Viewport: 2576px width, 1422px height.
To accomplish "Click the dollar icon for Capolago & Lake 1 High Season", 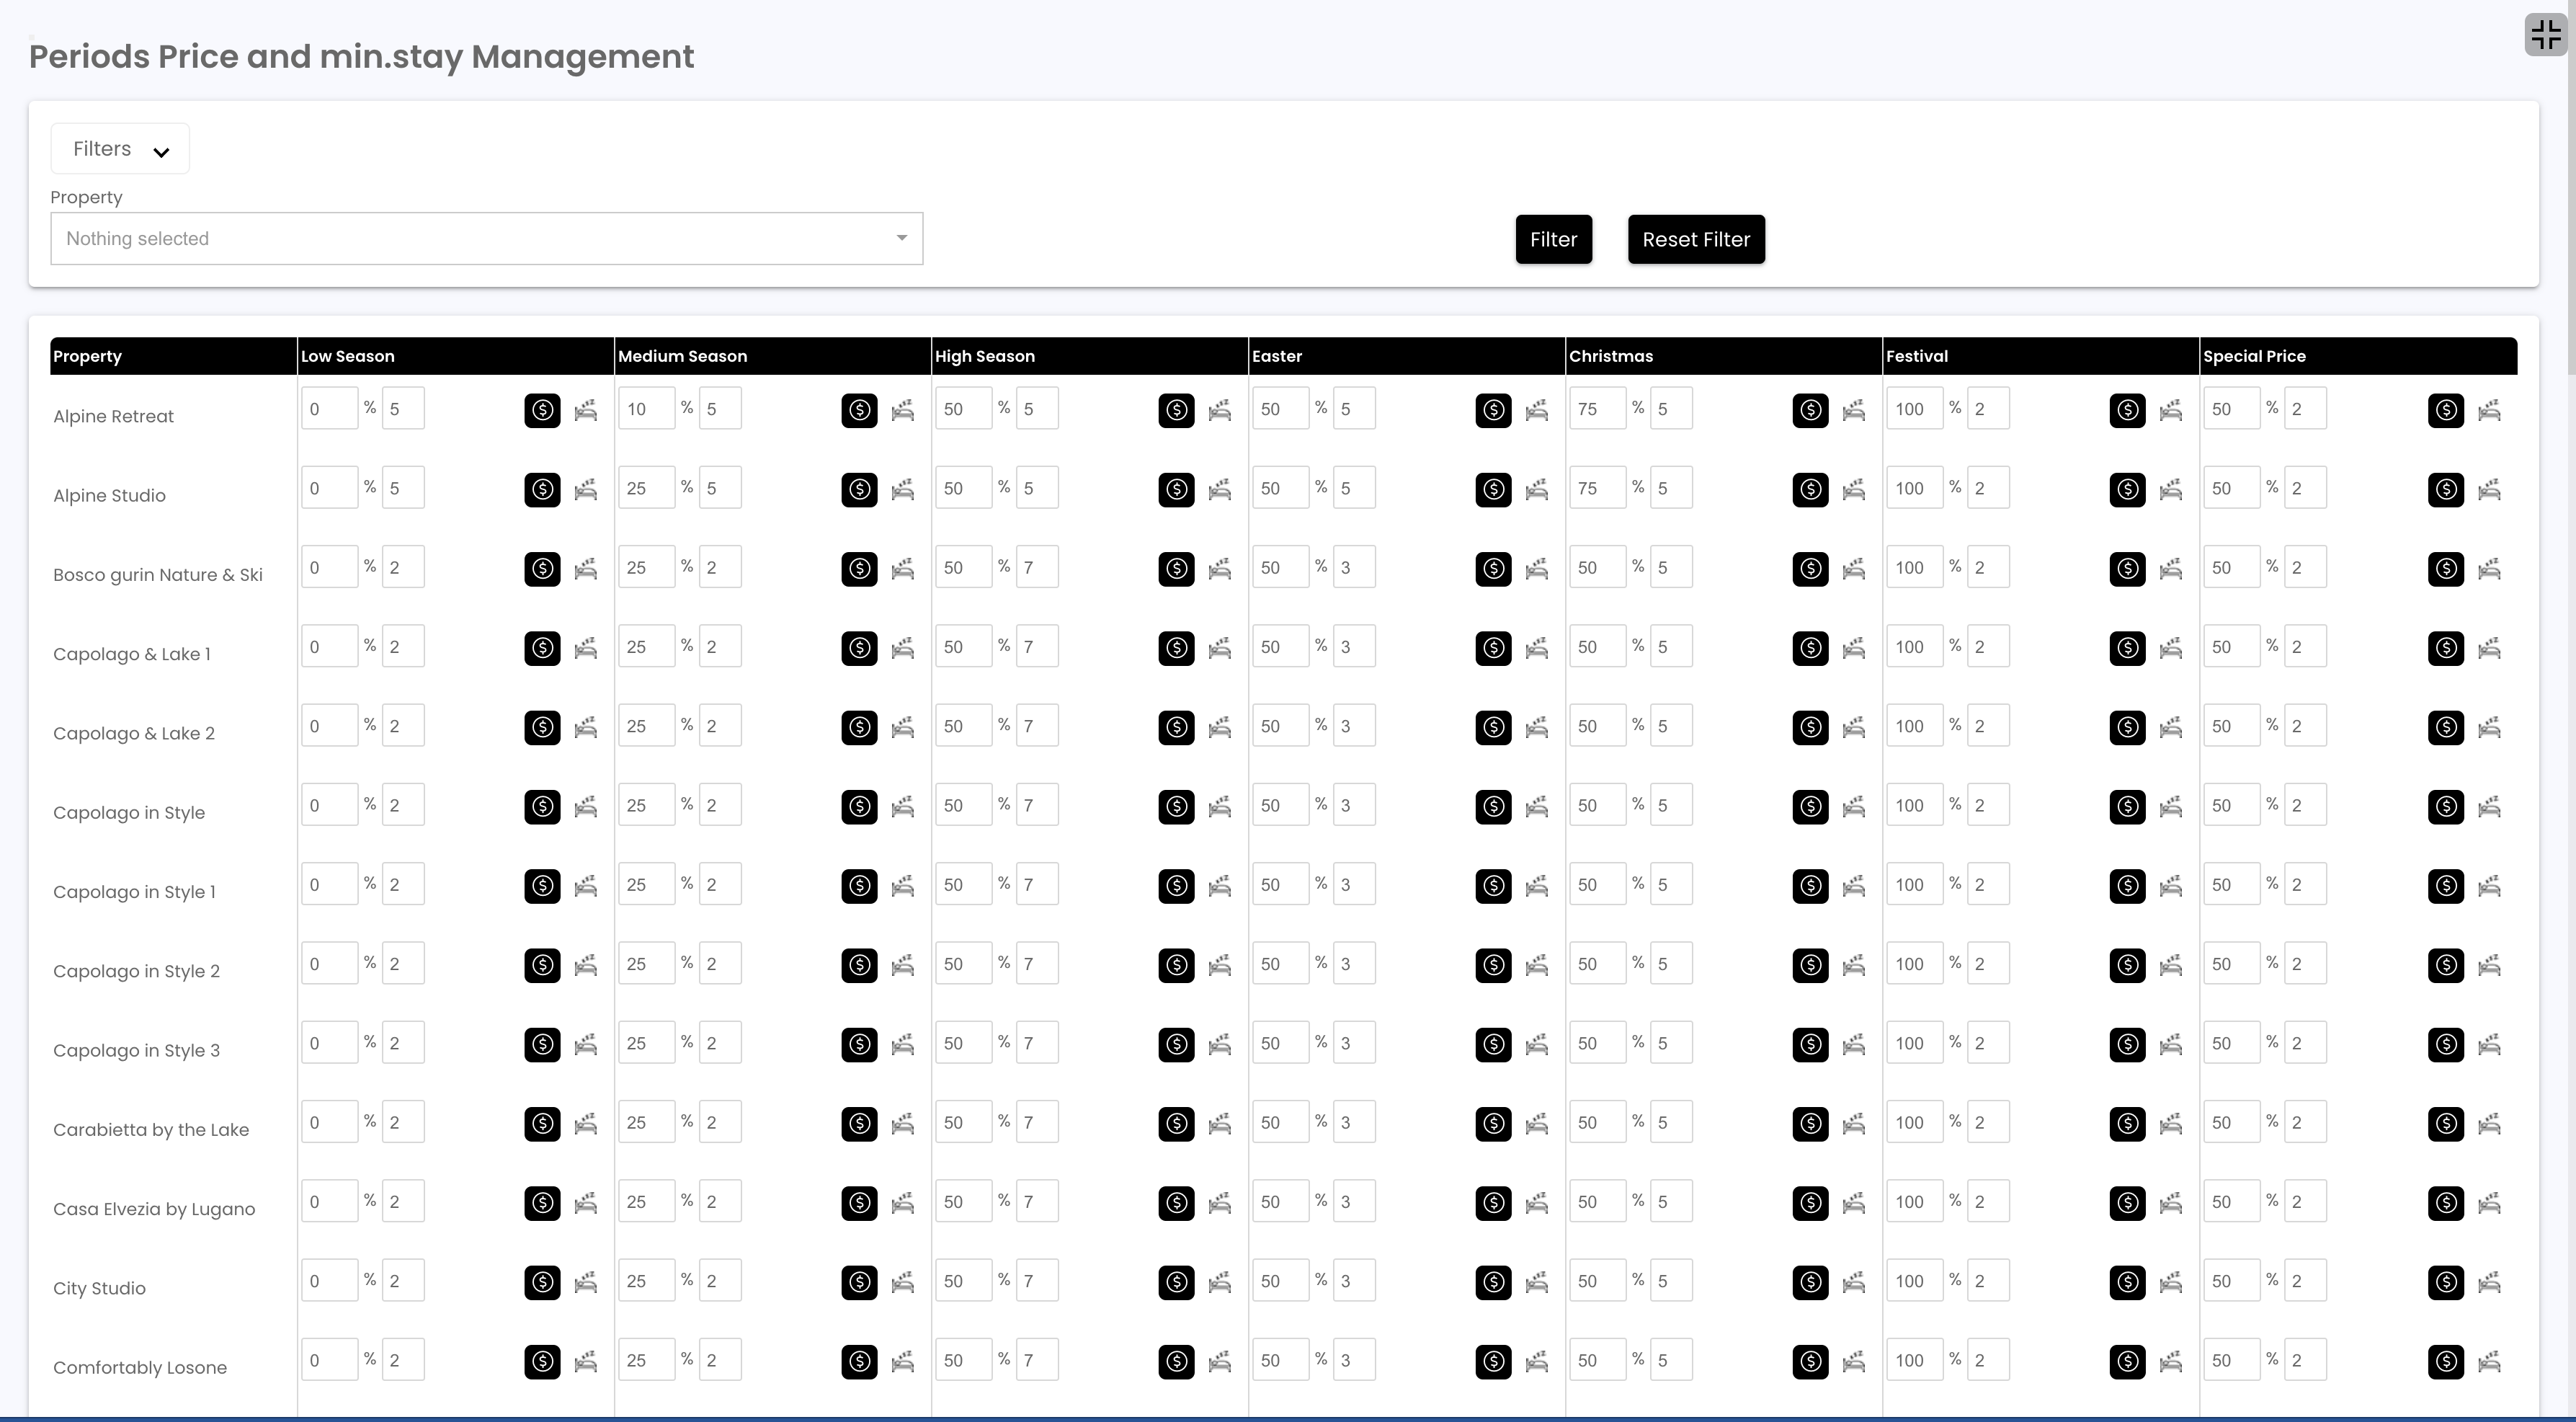I will [x=1176, y=648].
